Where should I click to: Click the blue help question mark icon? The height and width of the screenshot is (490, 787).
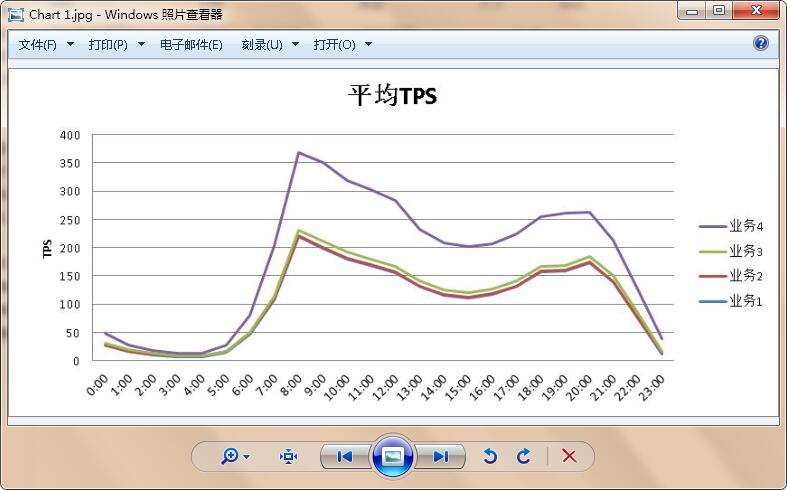click(x=760, y=43)
